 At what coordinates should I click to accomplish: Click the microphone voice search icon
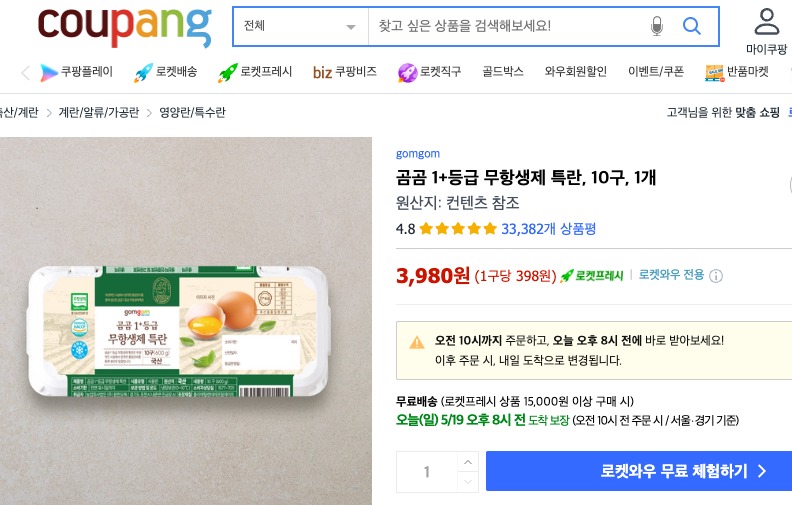click(x=657, y=26)
